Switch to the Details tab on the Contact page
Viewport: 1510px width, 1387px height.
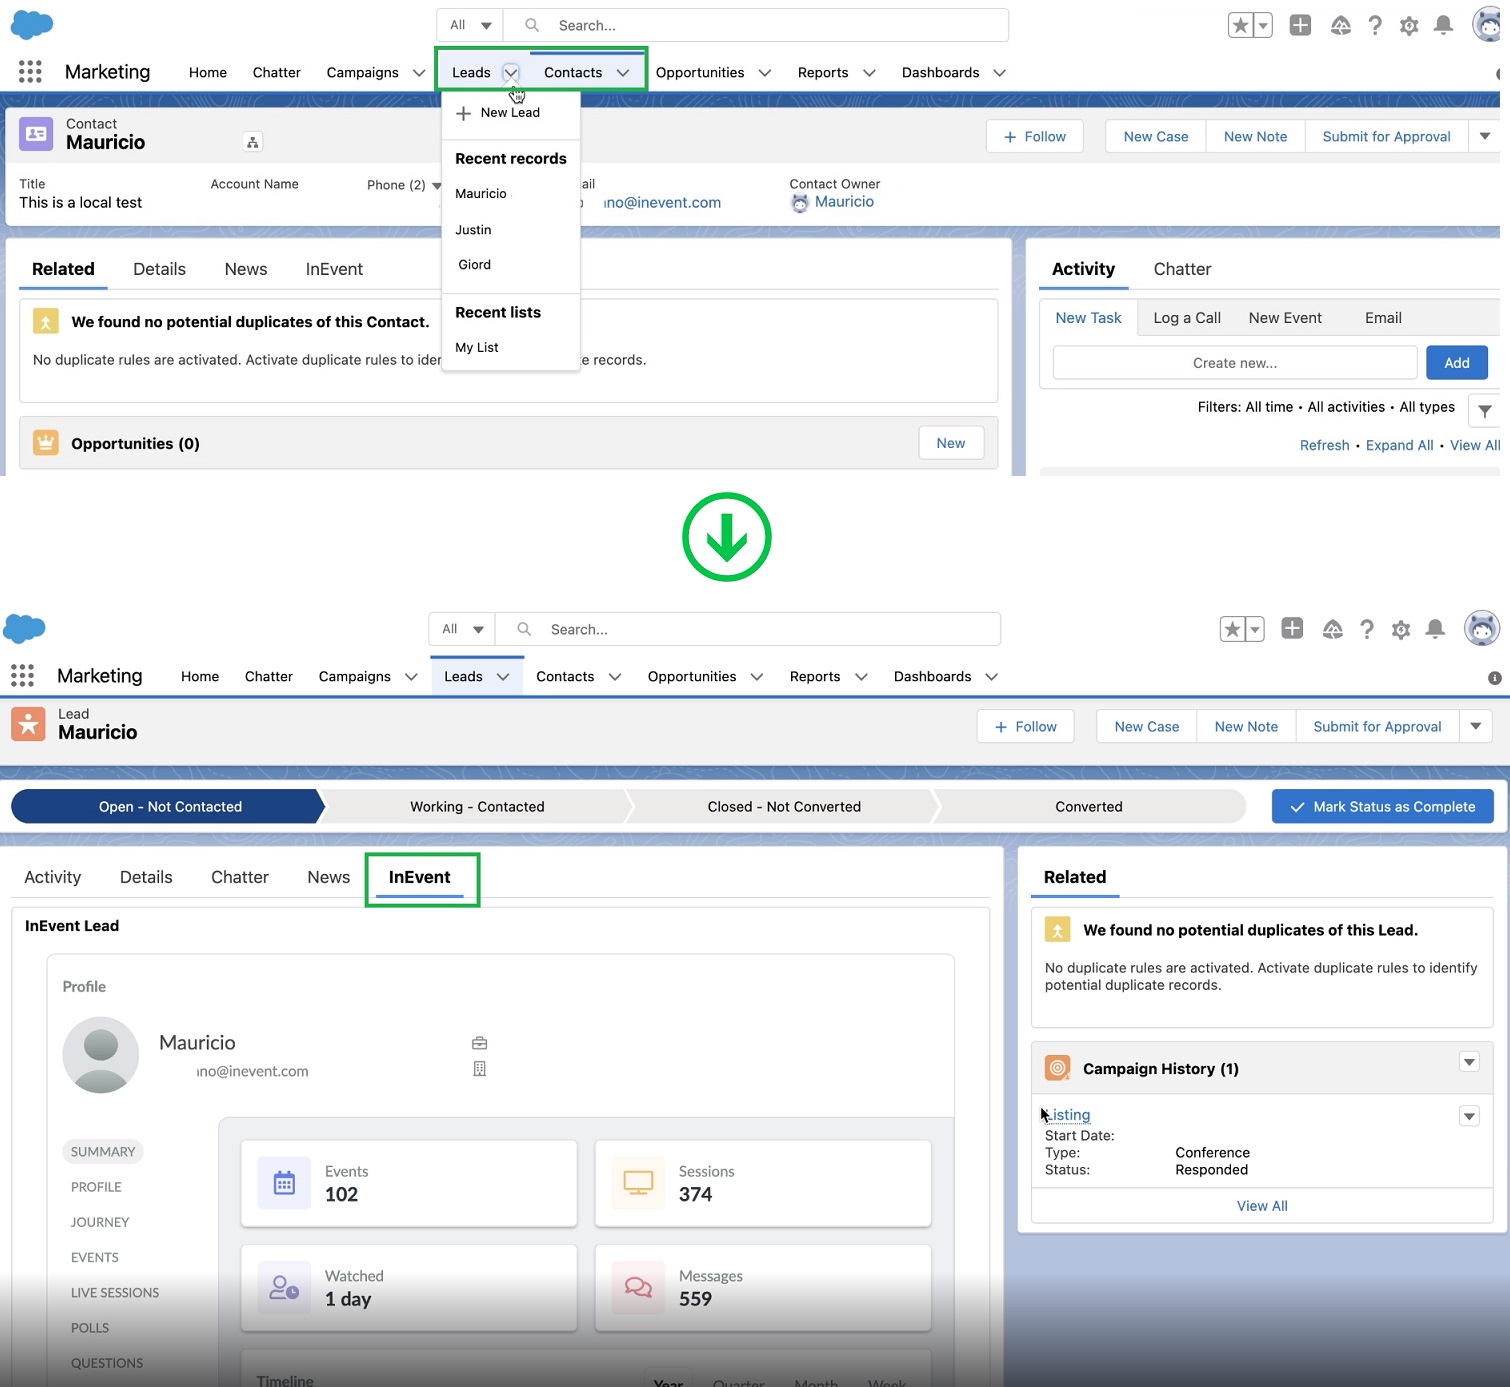point(159,269)
